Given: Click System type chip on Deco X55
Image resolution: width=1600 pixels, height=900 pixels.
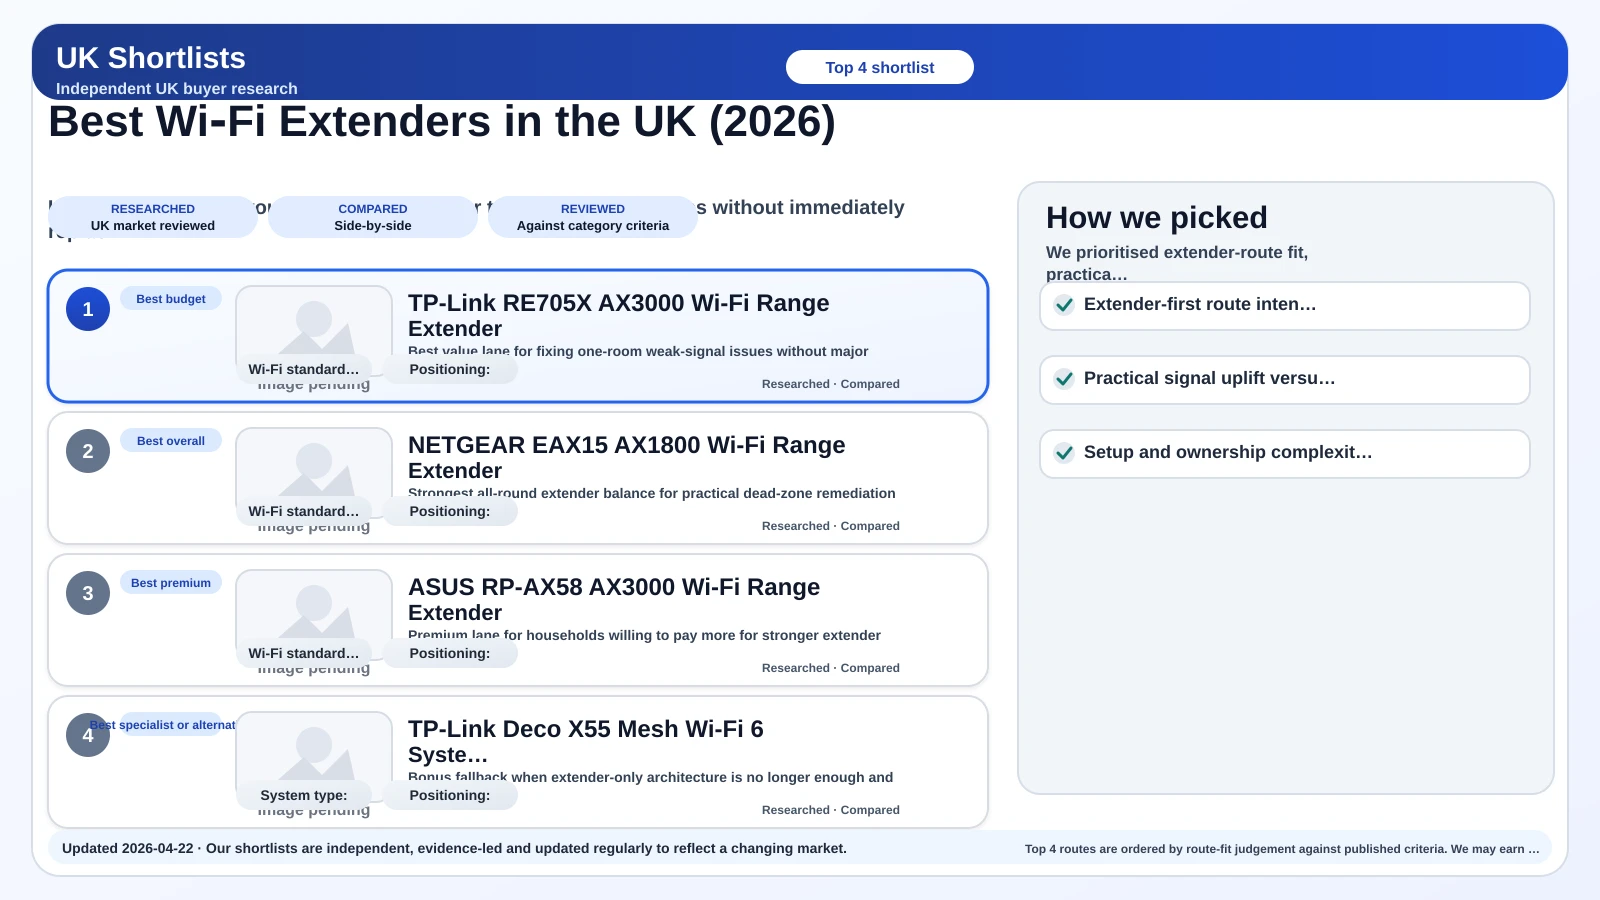Looking at the screenshot, I should coord(304,795).
